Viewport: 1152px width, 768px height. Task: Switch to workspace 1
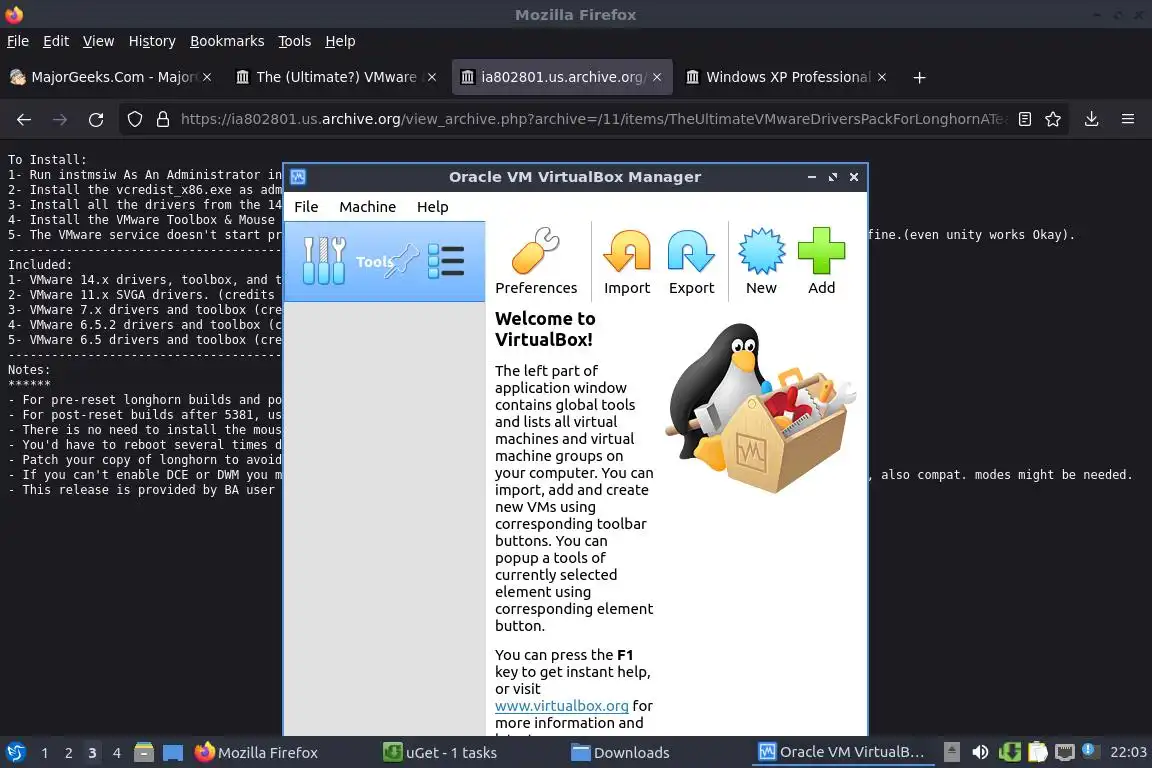45,753
